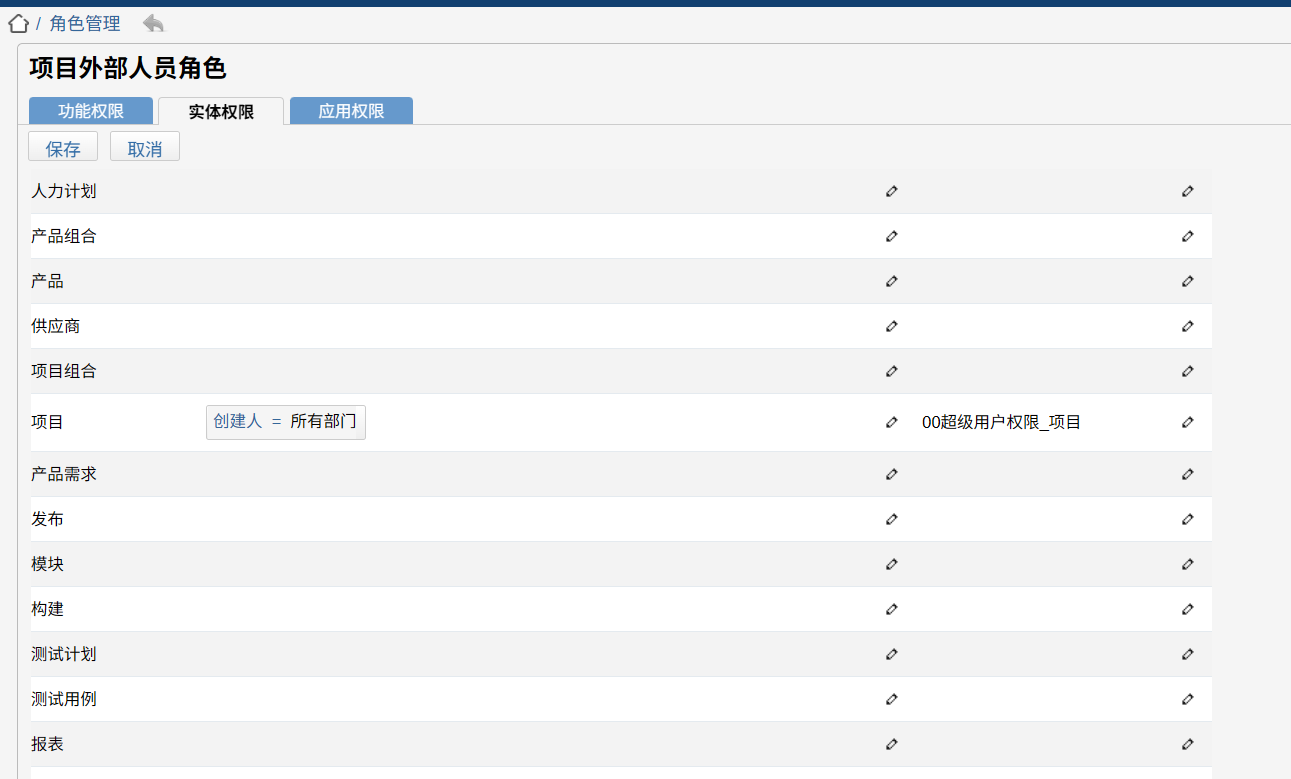Edit first pencil icon in 报表 row
This screenshot has width=1291, height=779.
coord(892,745)
